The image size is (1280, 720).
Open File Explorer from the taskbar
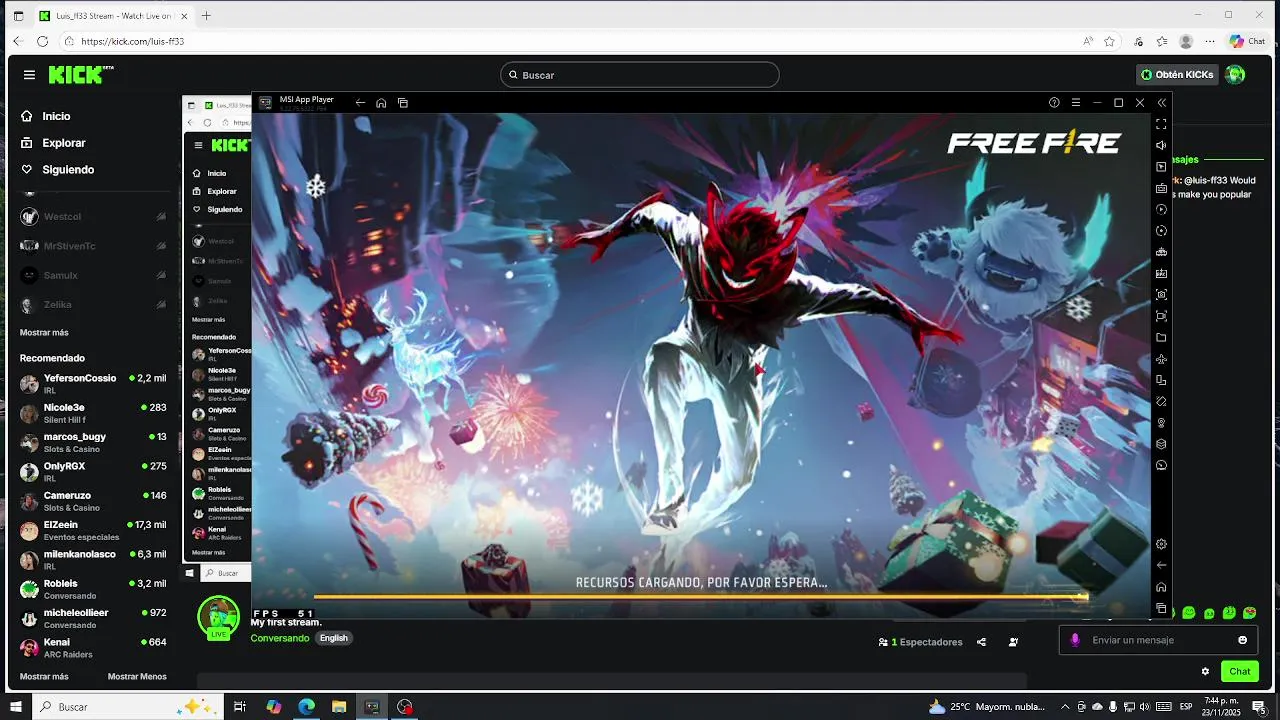click(x=339, y=706)
